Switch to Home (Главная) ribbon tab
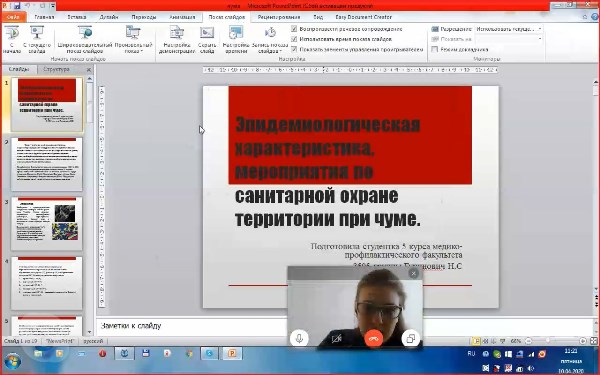 click(x=44, y=17)
